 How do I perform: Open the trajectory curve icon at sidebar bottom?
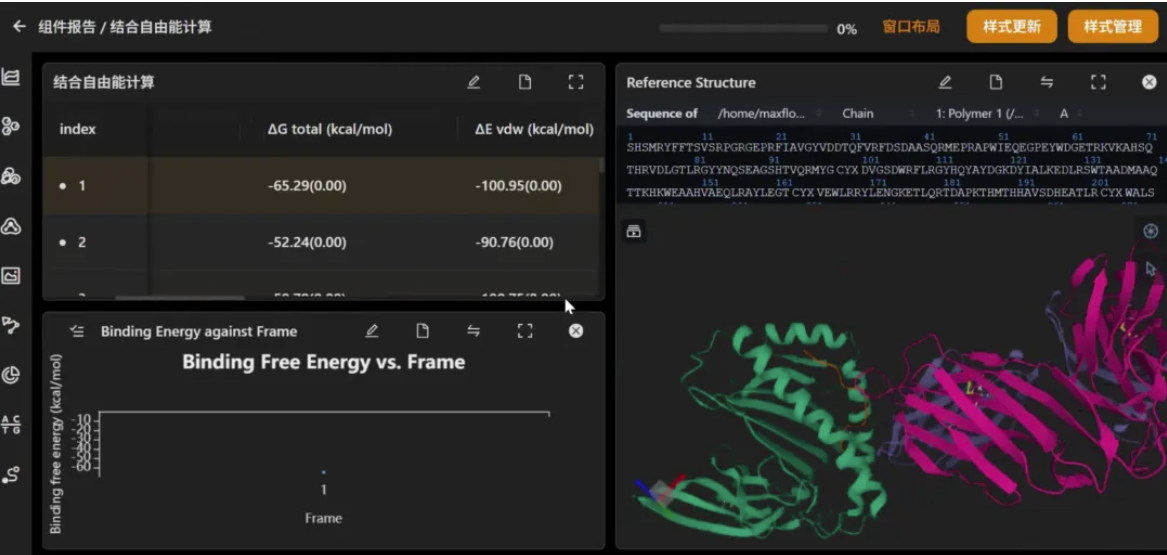pos(10,475)
